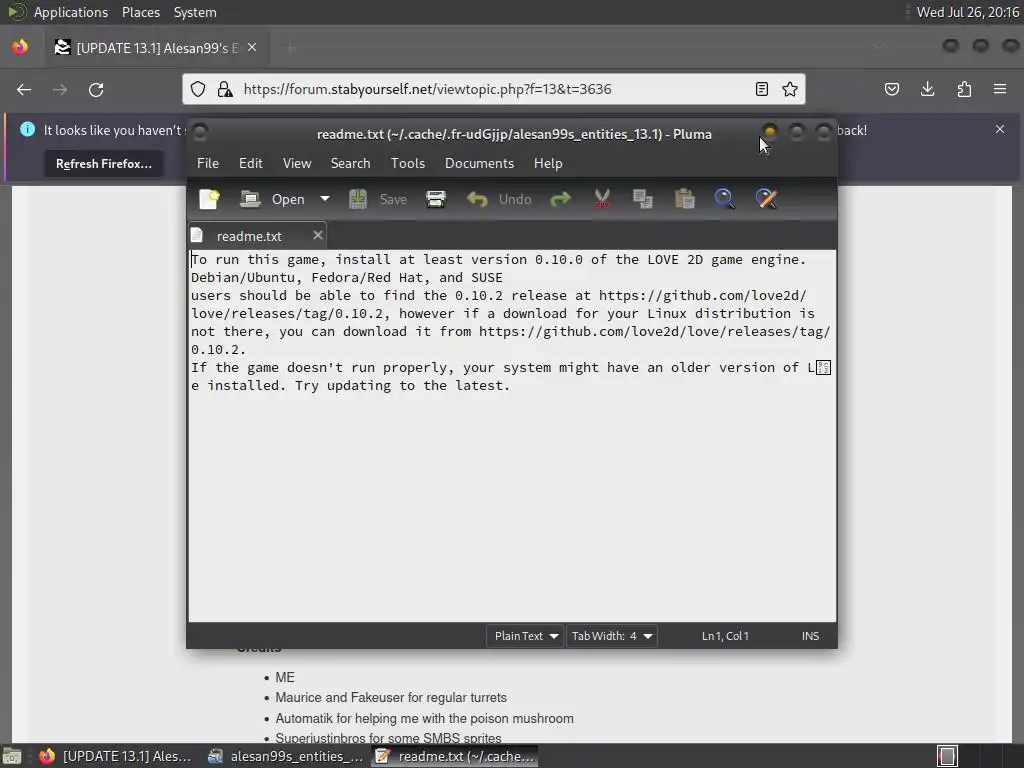This screenshot has width=1024, height=768.
Task: Toggle Firefox reader view icon
Action: [761, 89]
